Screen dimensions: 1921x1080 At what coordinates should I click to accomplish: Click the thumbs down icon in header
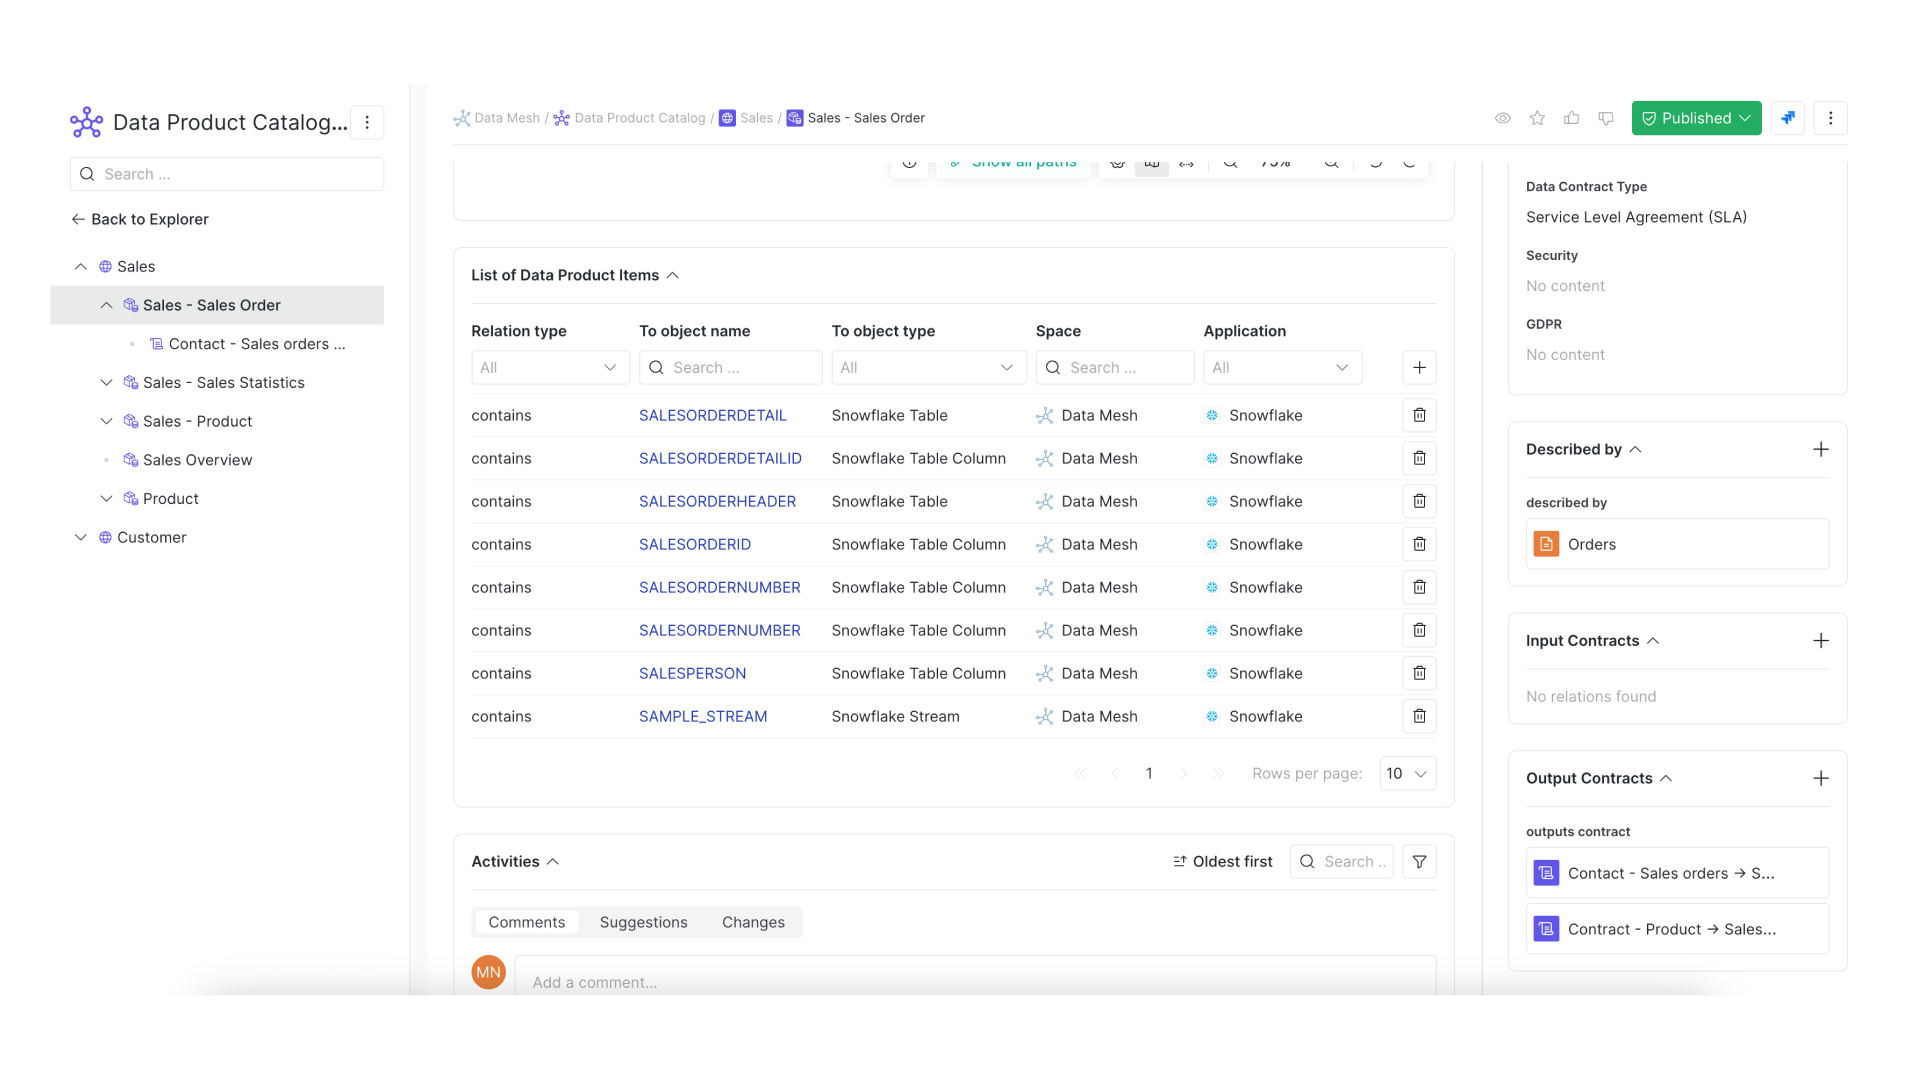(1606, 118)
